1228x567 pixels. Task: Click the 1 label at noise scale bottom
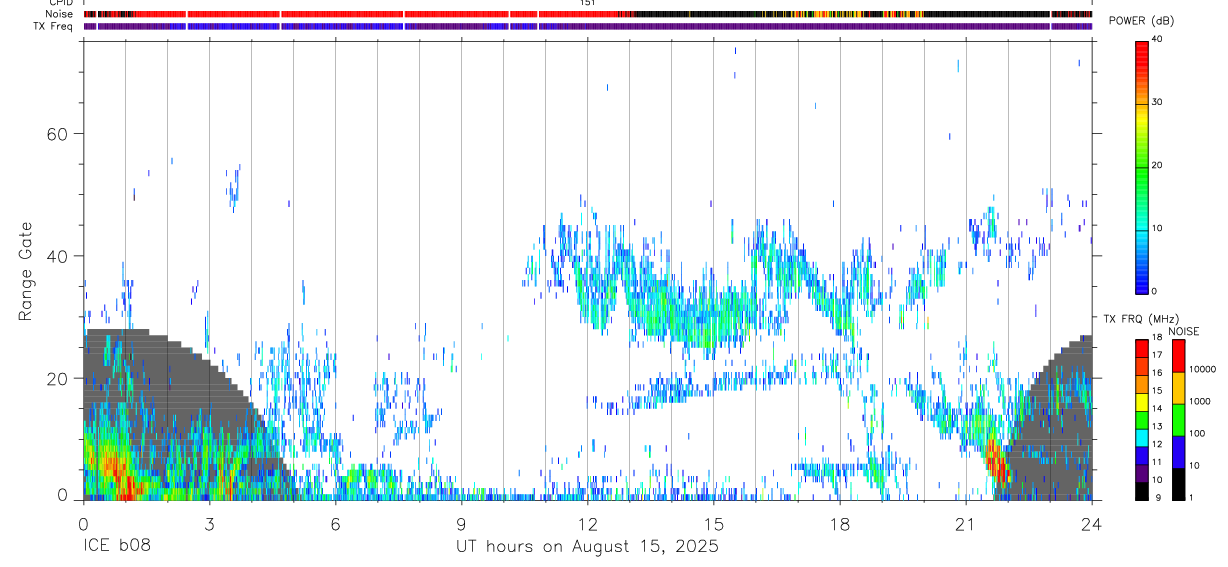coord(1192,497)
